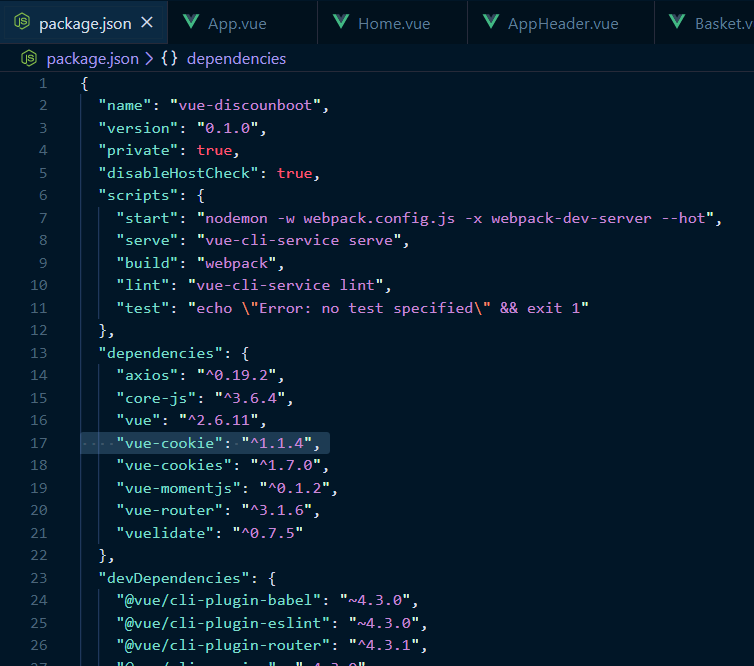
Task: Click the Vue icon on the Basket tab
Action: coord(678,22)
